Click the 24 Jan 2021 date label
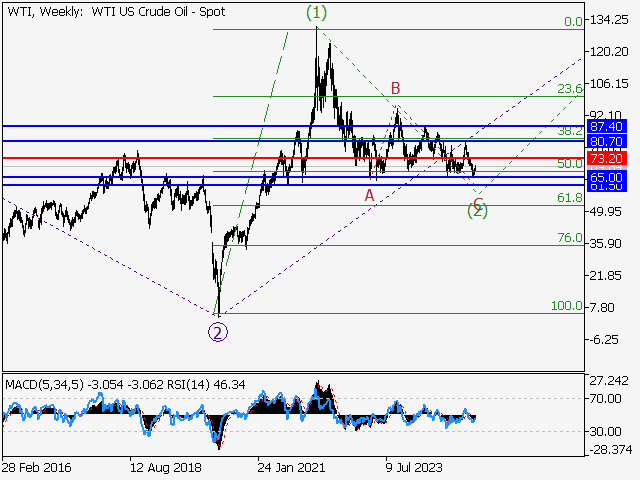 coord(290,466)
